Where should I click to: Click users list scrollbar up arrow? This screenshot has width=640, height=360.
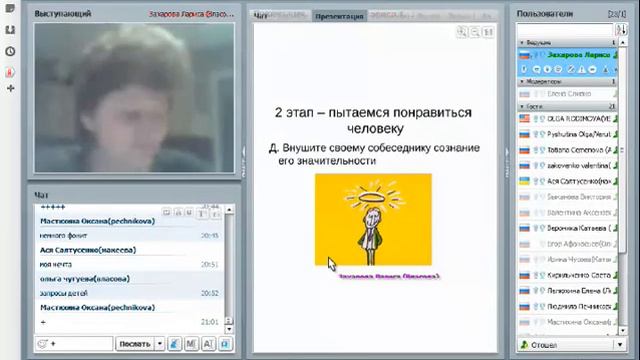click(622, 42)
